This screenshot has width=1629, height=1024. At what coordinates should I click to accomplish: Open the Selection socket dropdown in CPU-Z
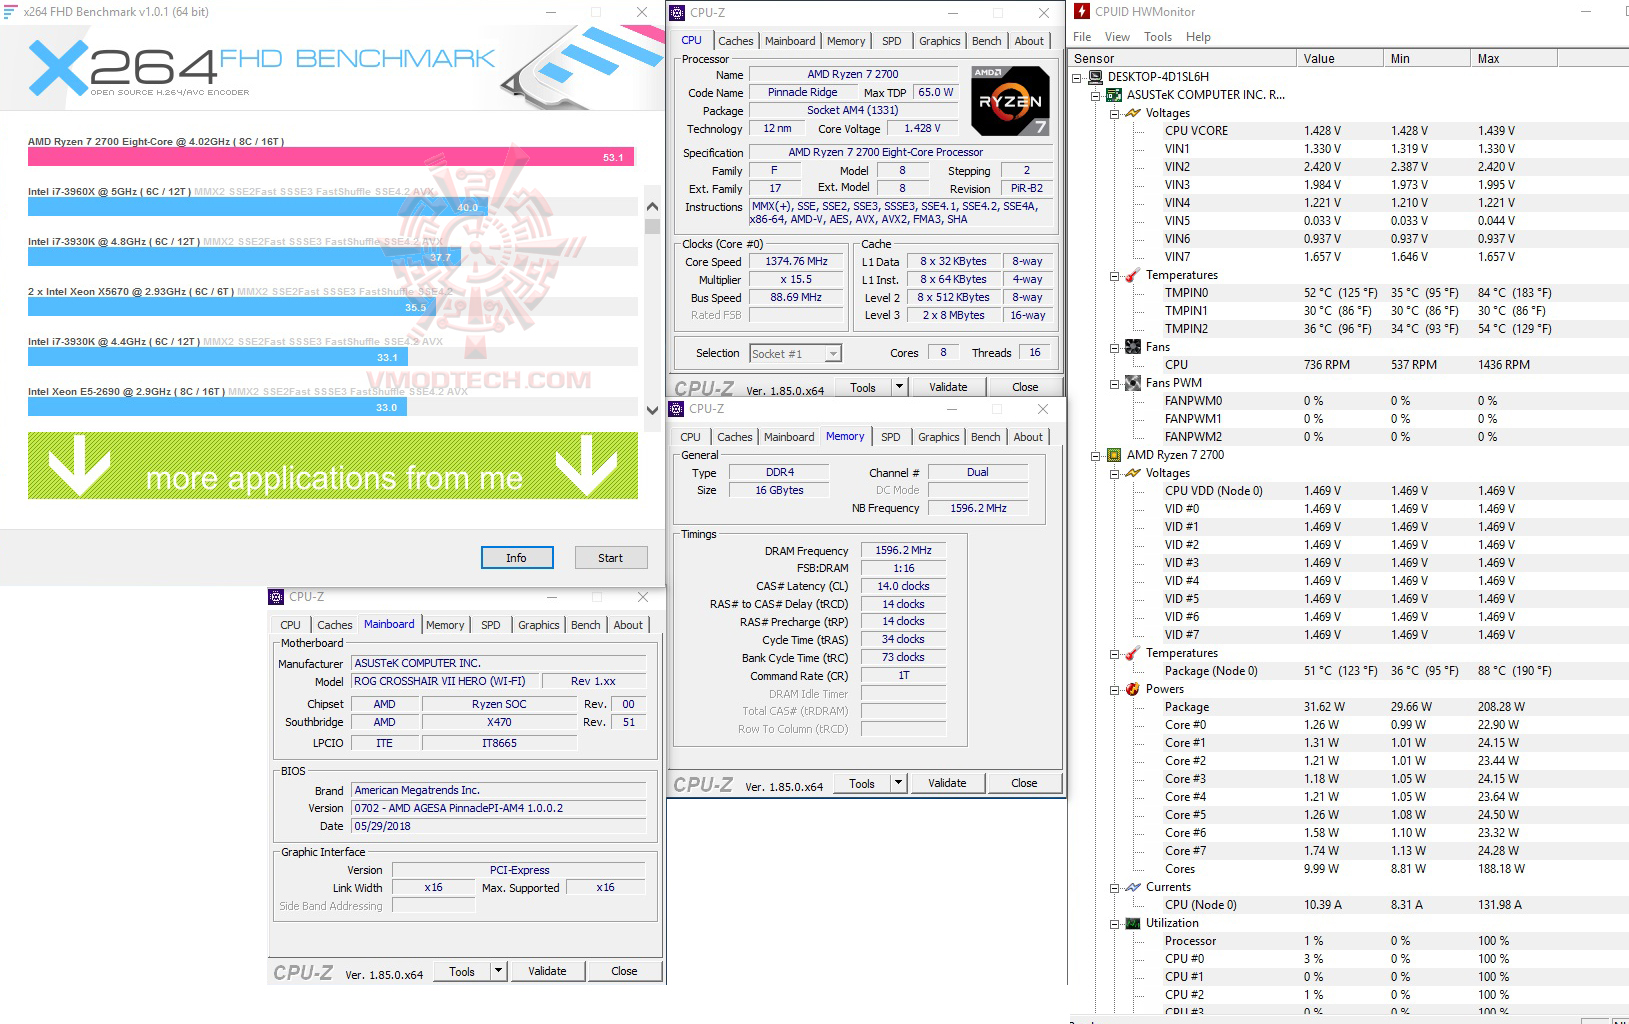(833, 352)
